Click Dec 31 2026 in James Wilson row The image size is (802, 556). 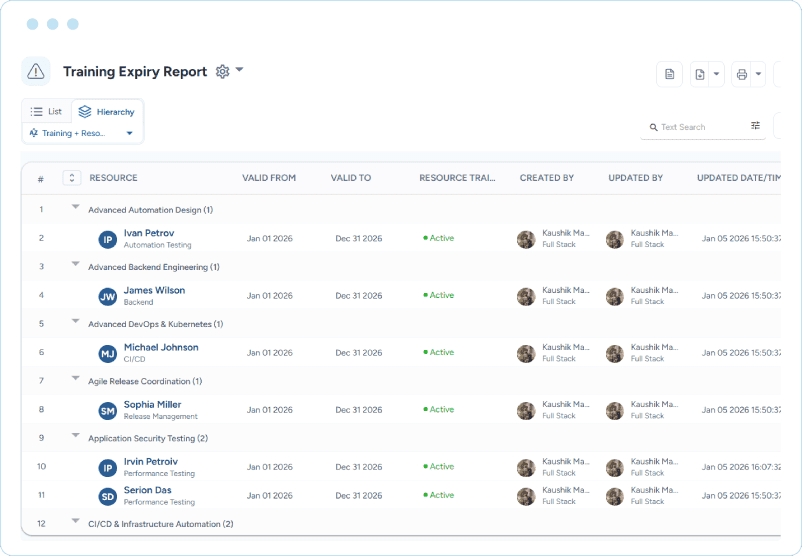pyautogui.click(x=359, y=296)
